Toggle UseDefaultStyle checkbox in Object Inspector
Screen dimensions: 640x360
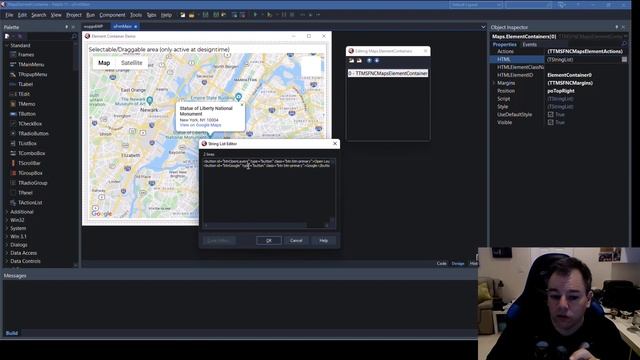(551, 115)
